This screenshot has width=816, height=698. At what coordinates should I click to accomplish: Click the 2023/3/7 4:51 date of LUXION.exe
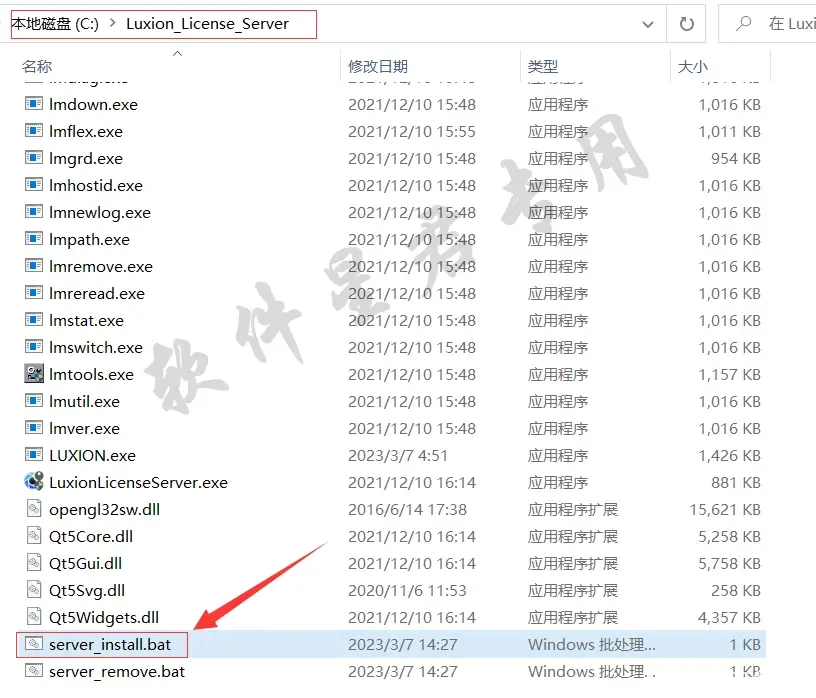[398, 455]
